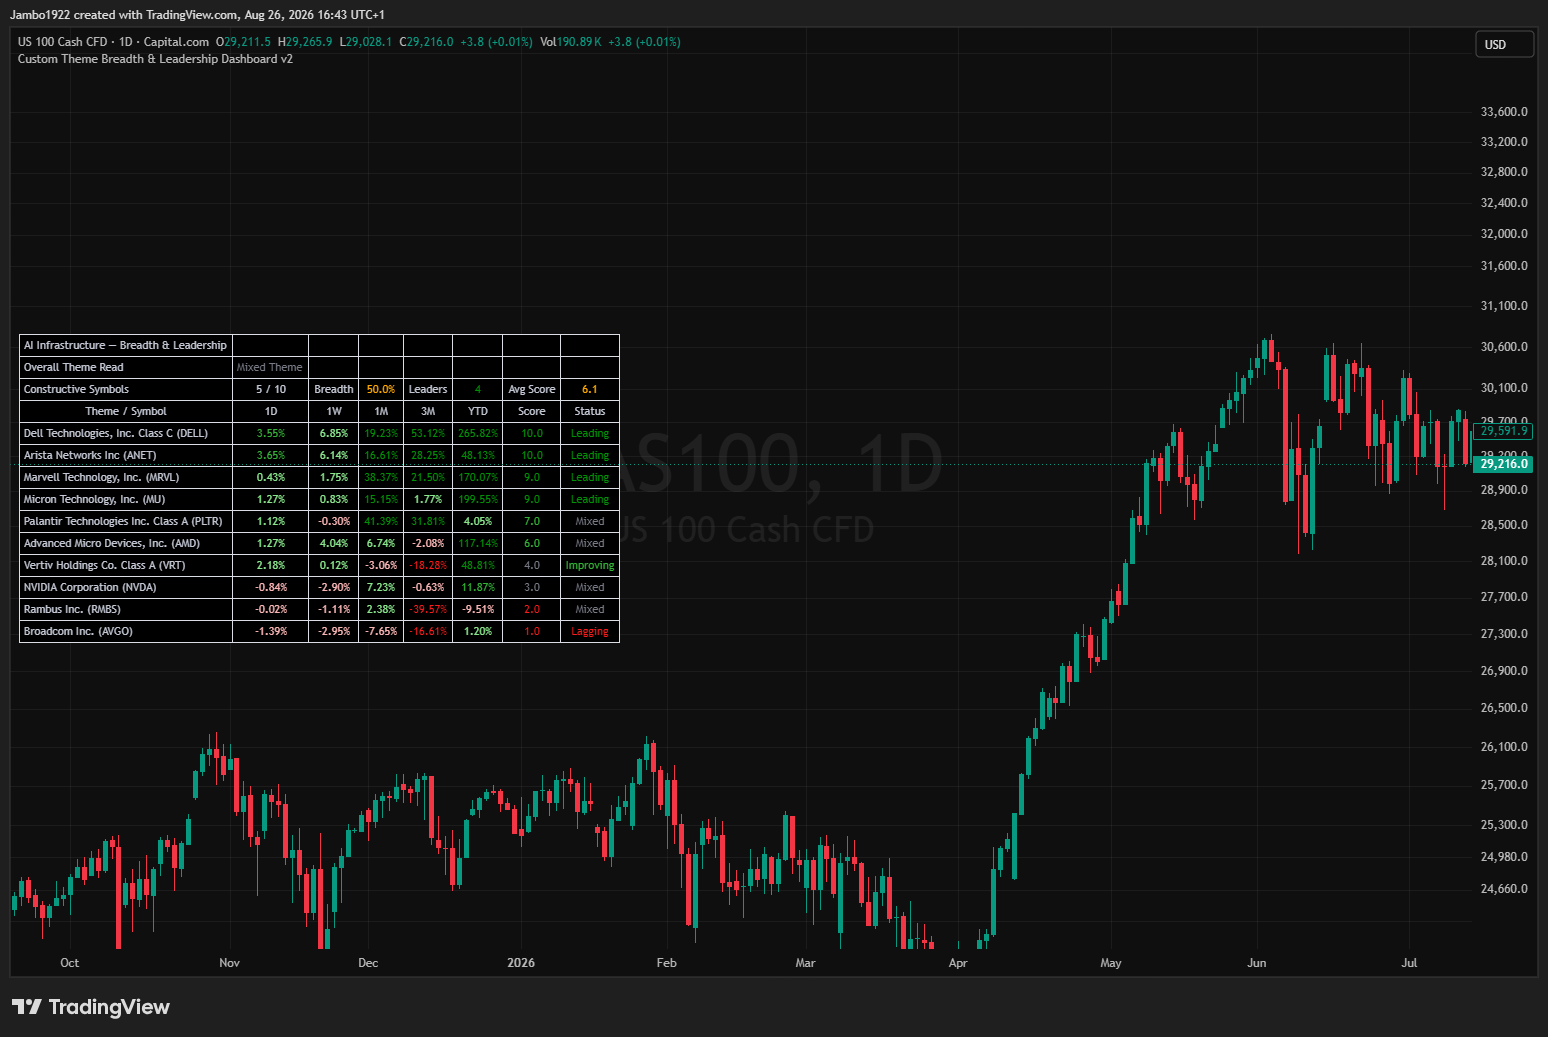The image size is (1548, 1037).
Task: Select the 5 / 10 constructive symbols value
Action: tap(271, 389)
